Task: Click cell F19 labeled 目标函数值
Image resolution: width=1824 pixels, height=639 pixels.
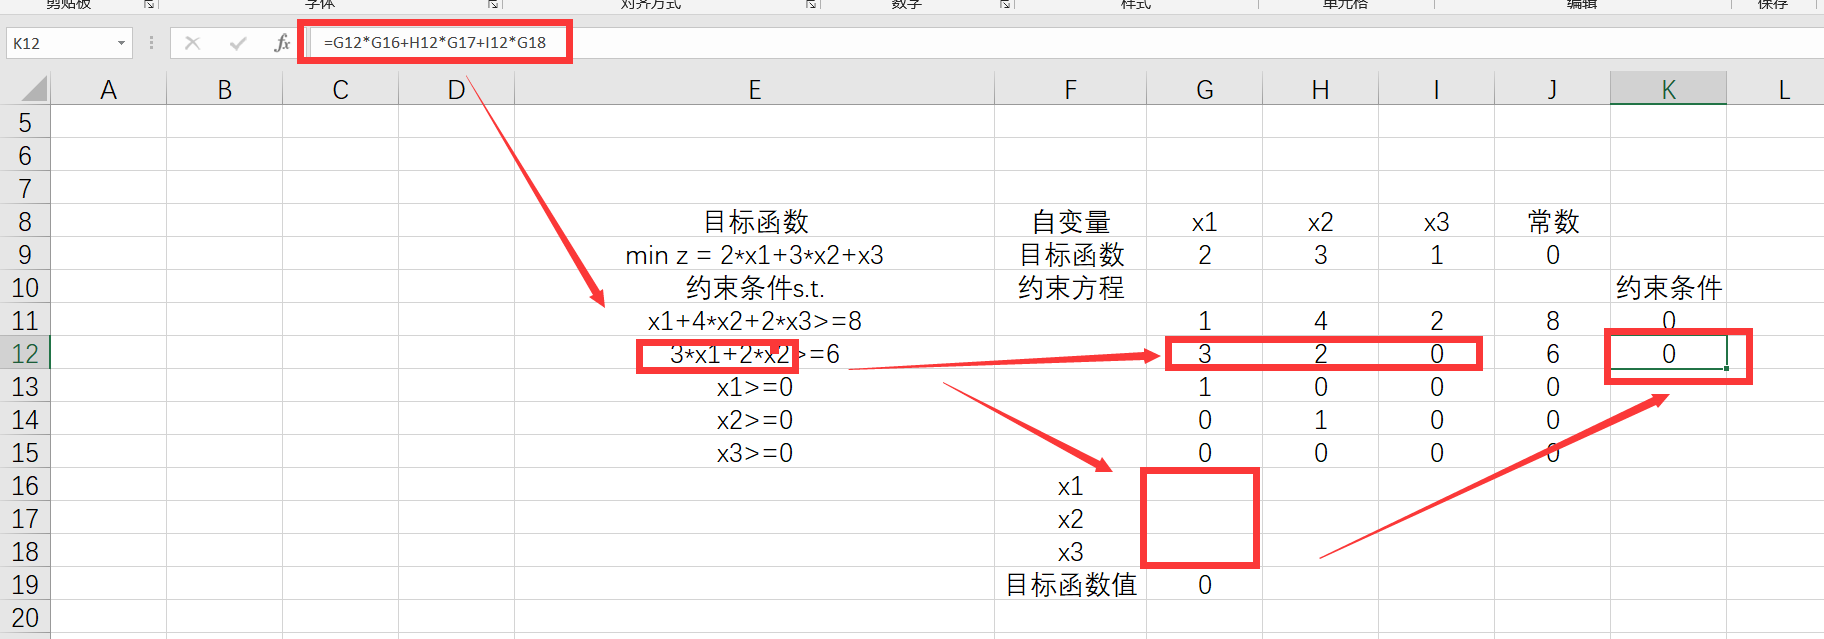Action: 1071,585
